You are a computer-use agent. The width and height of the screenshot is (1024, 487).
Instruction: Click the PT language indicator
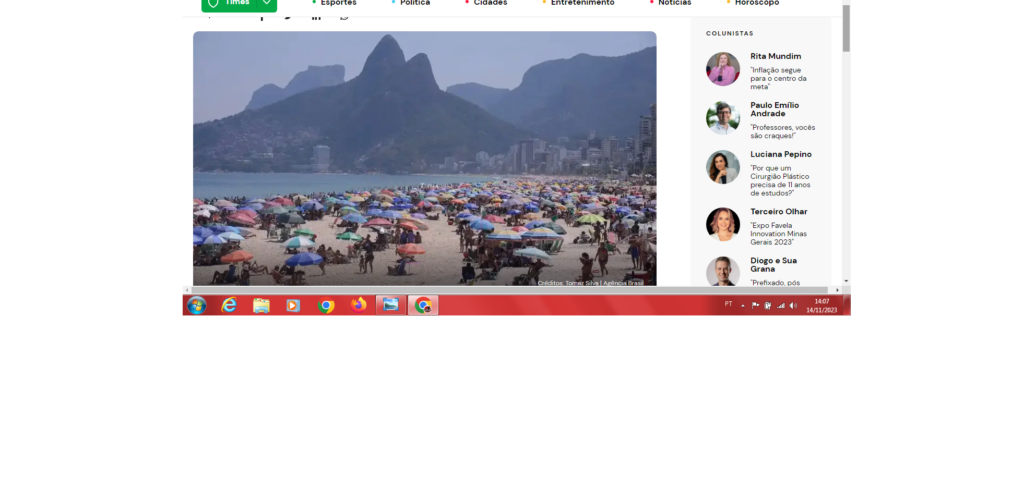(x=728, y=304)
